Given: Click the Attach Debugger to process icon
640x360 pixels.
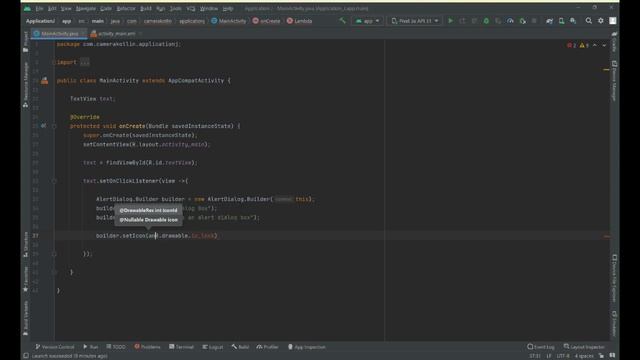Looking at the screenshot, I should point(522,21).
